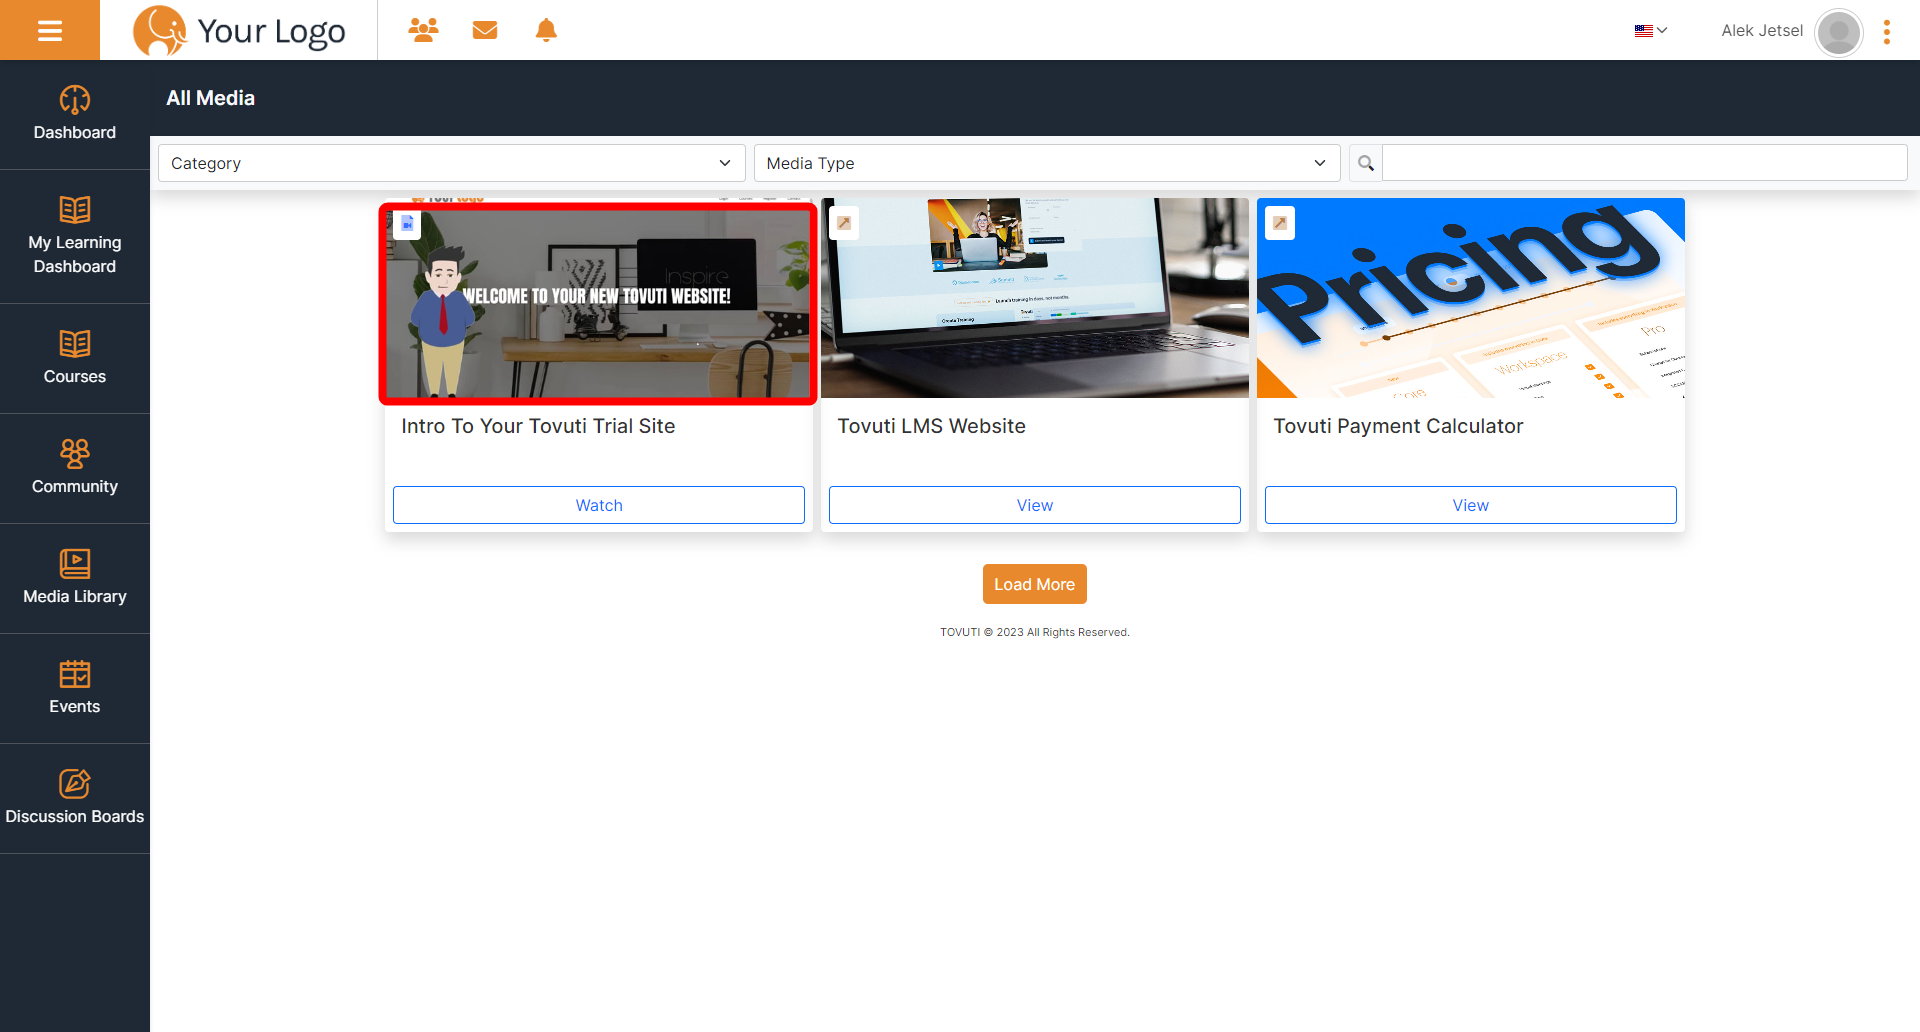This screenshot has width=1920, height=1032.
Task: Open the Tovuti LMS Website laptop thumbnail
Action: [1035, 298]
